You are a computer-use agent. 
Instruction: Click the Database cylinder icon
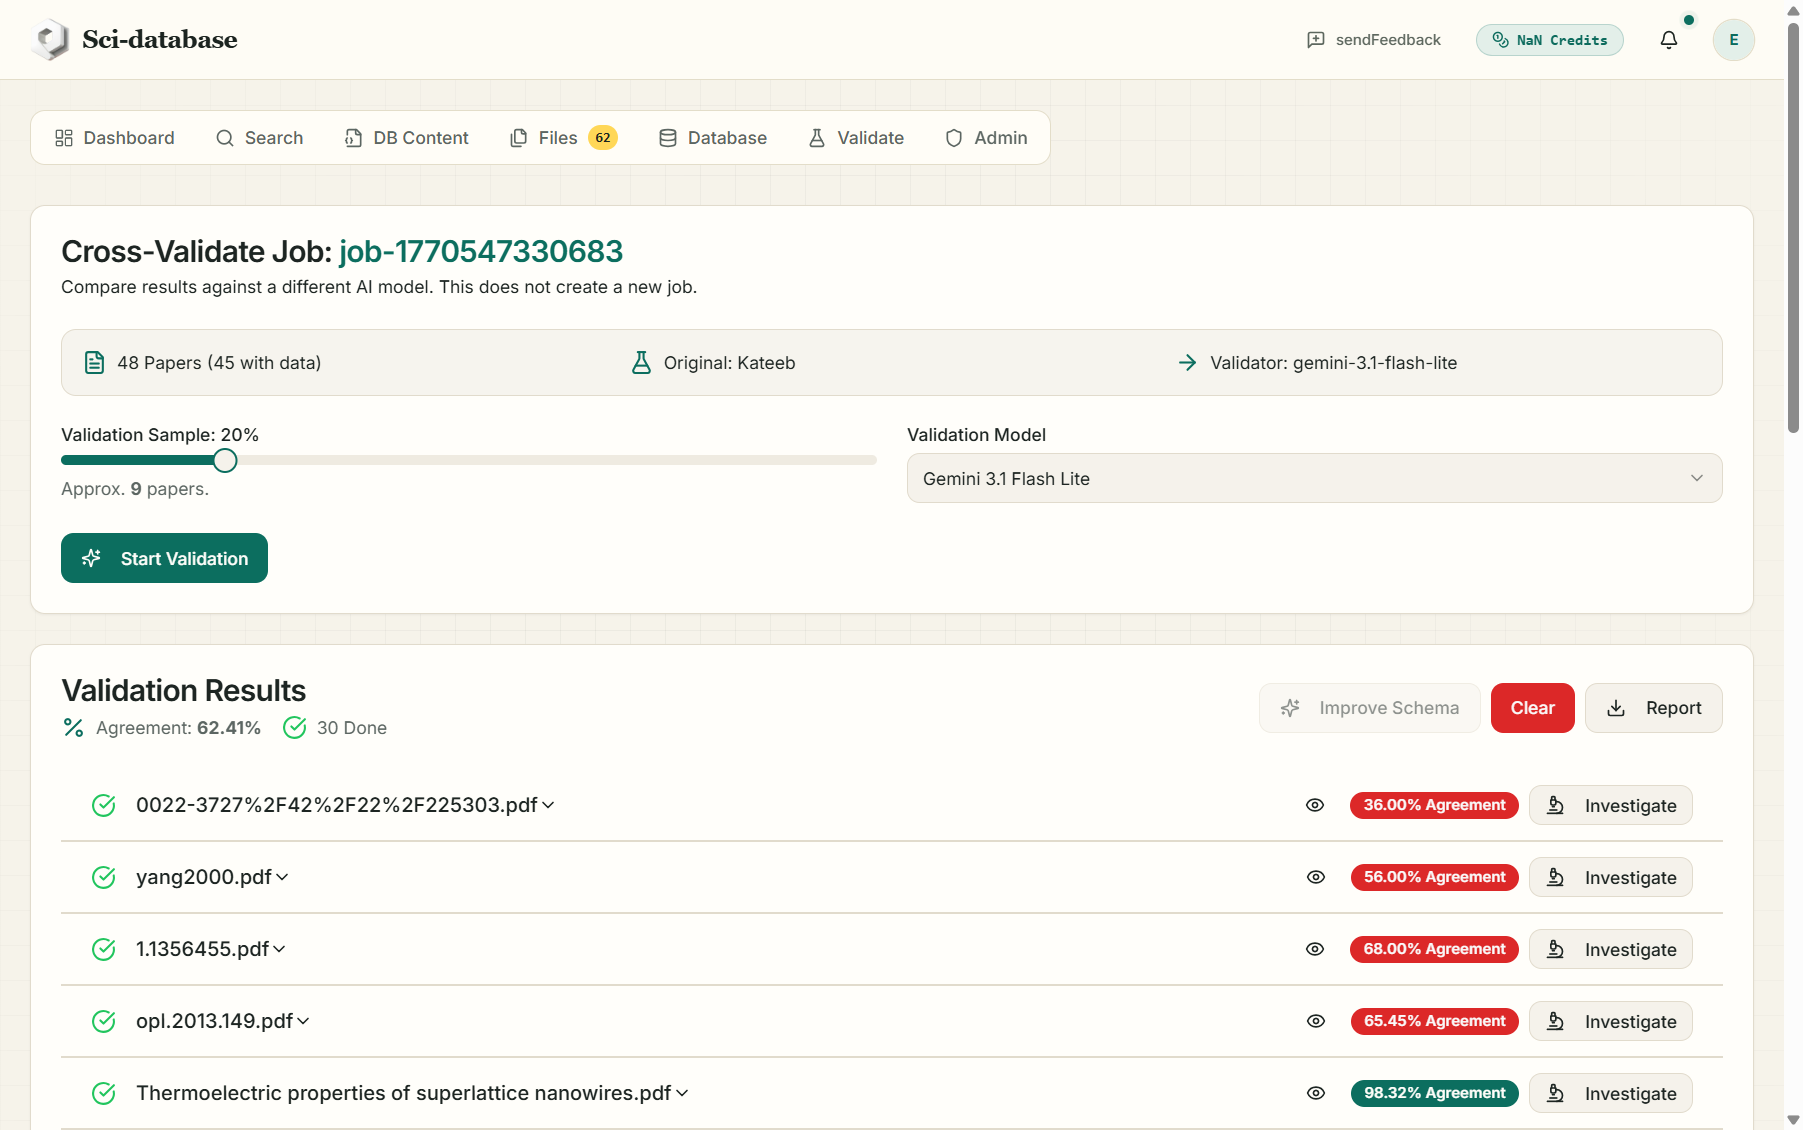(x=668, y=138)
